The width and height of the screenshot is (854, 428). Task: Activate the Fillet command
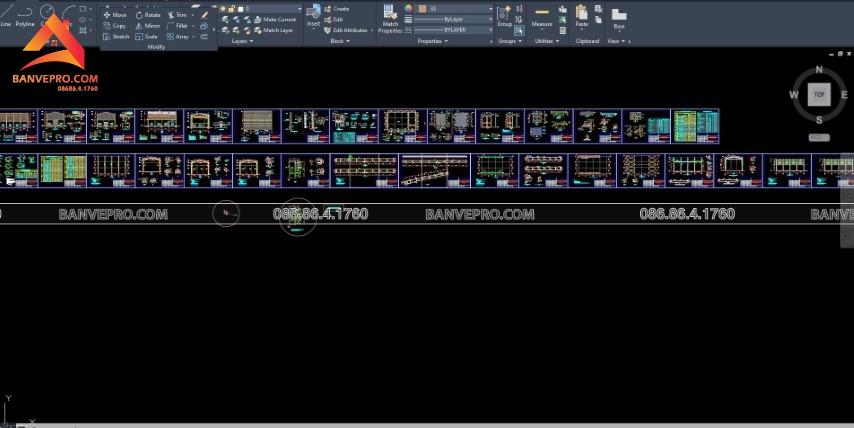[177, 26]
